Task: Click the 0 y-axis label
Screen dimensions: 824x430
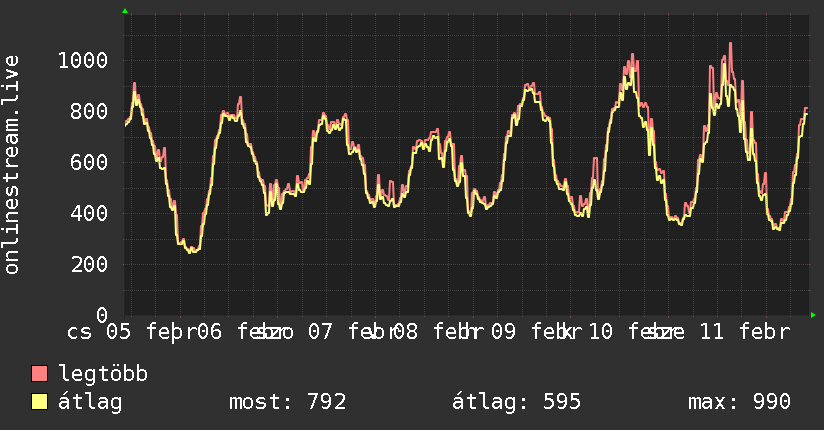Action: pos(102,315)
